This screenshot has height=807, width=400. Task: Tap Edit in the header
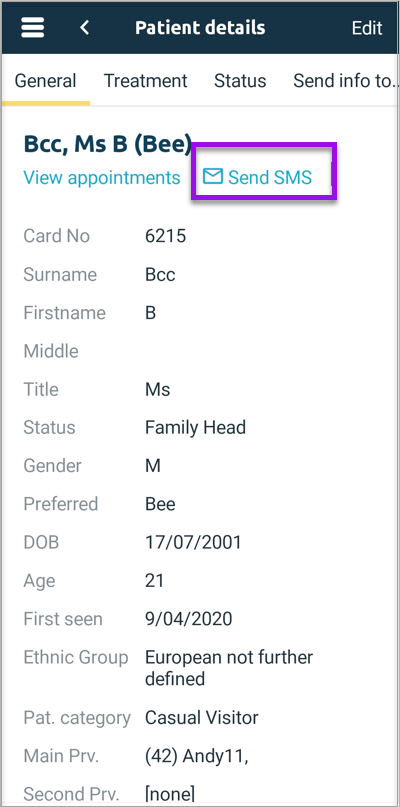point(367,28)
